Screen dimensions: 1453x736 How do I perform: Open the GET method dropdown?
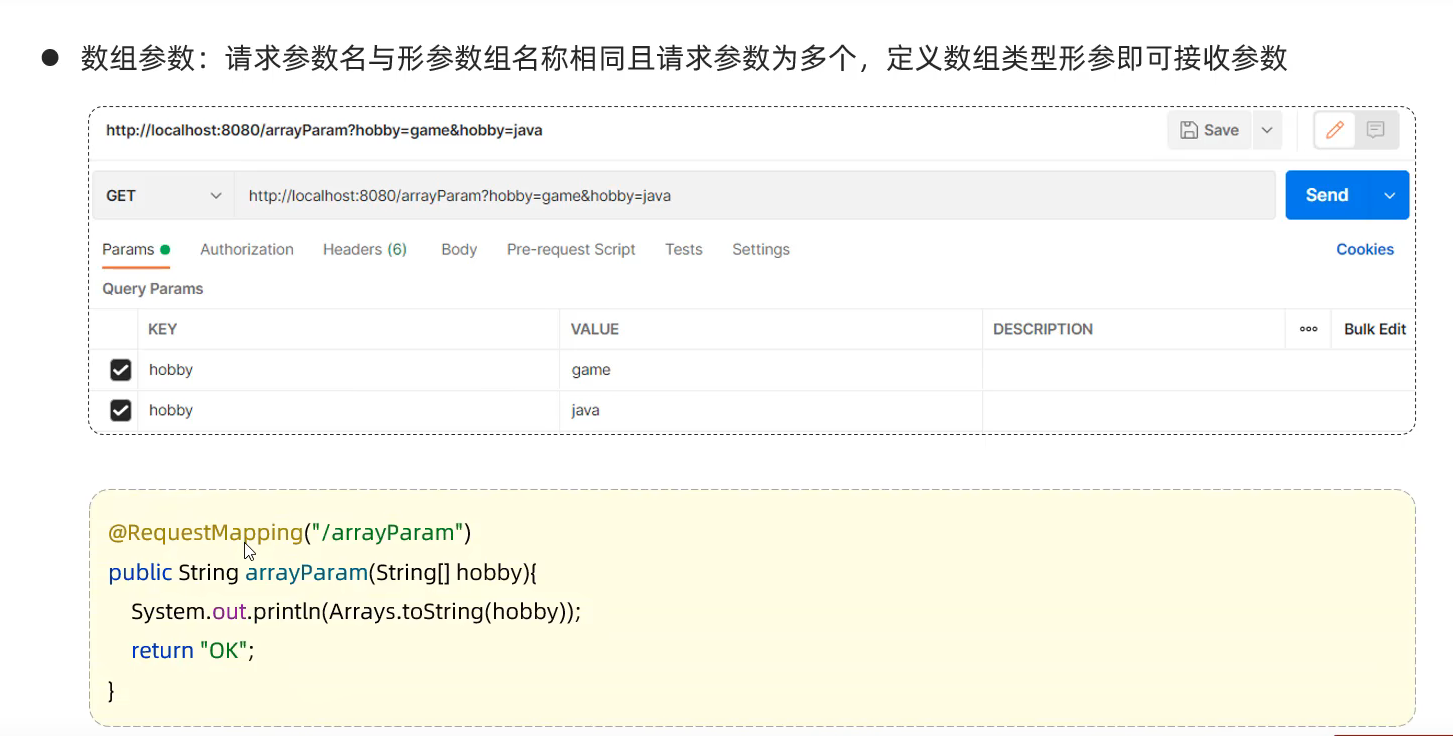click(164, 196)
